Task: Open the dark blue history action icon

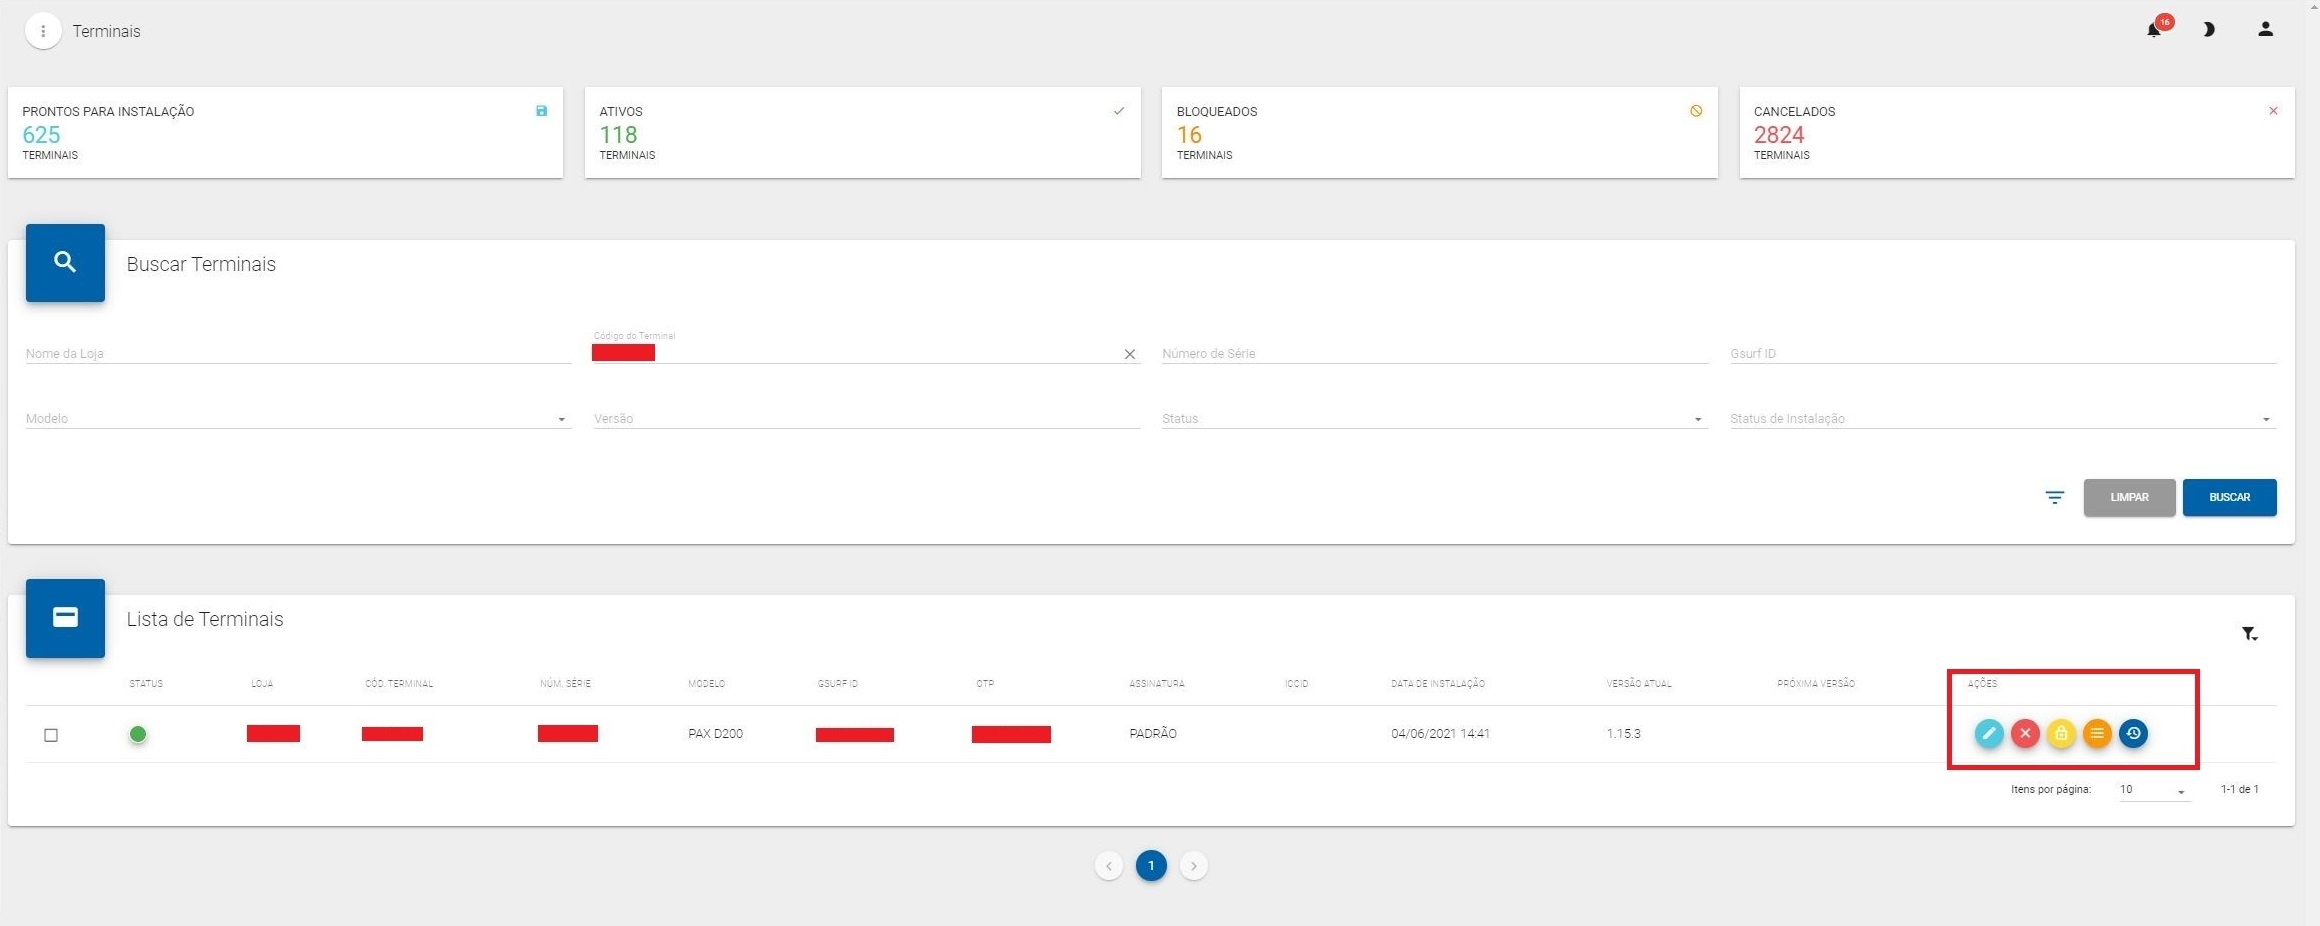Action: click(x=2133, y=734)
